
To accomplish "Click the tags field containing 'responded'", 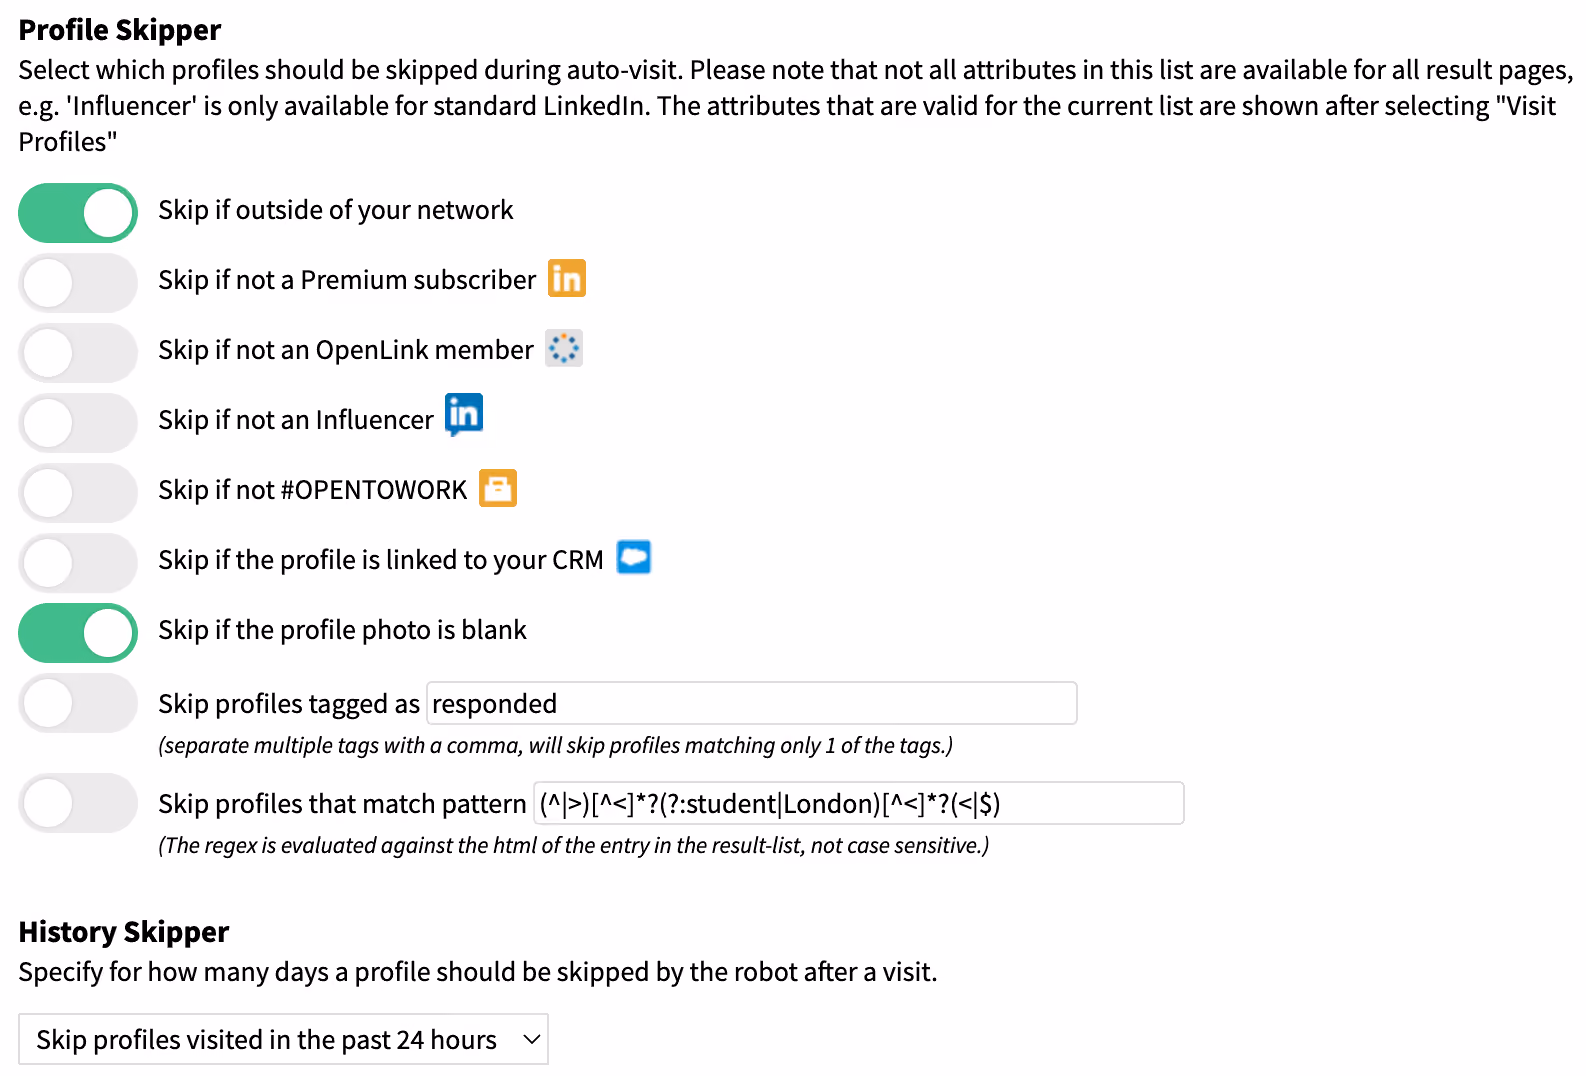I will point(752,703).
